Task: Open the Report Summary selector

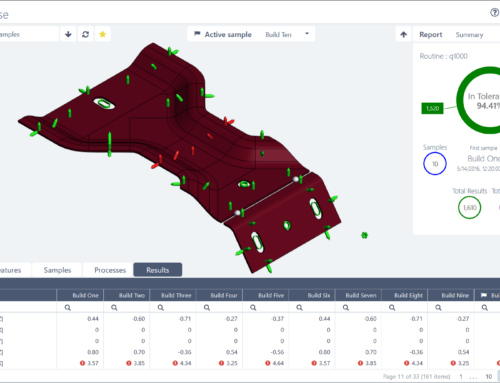Action: tap(469, 35)
